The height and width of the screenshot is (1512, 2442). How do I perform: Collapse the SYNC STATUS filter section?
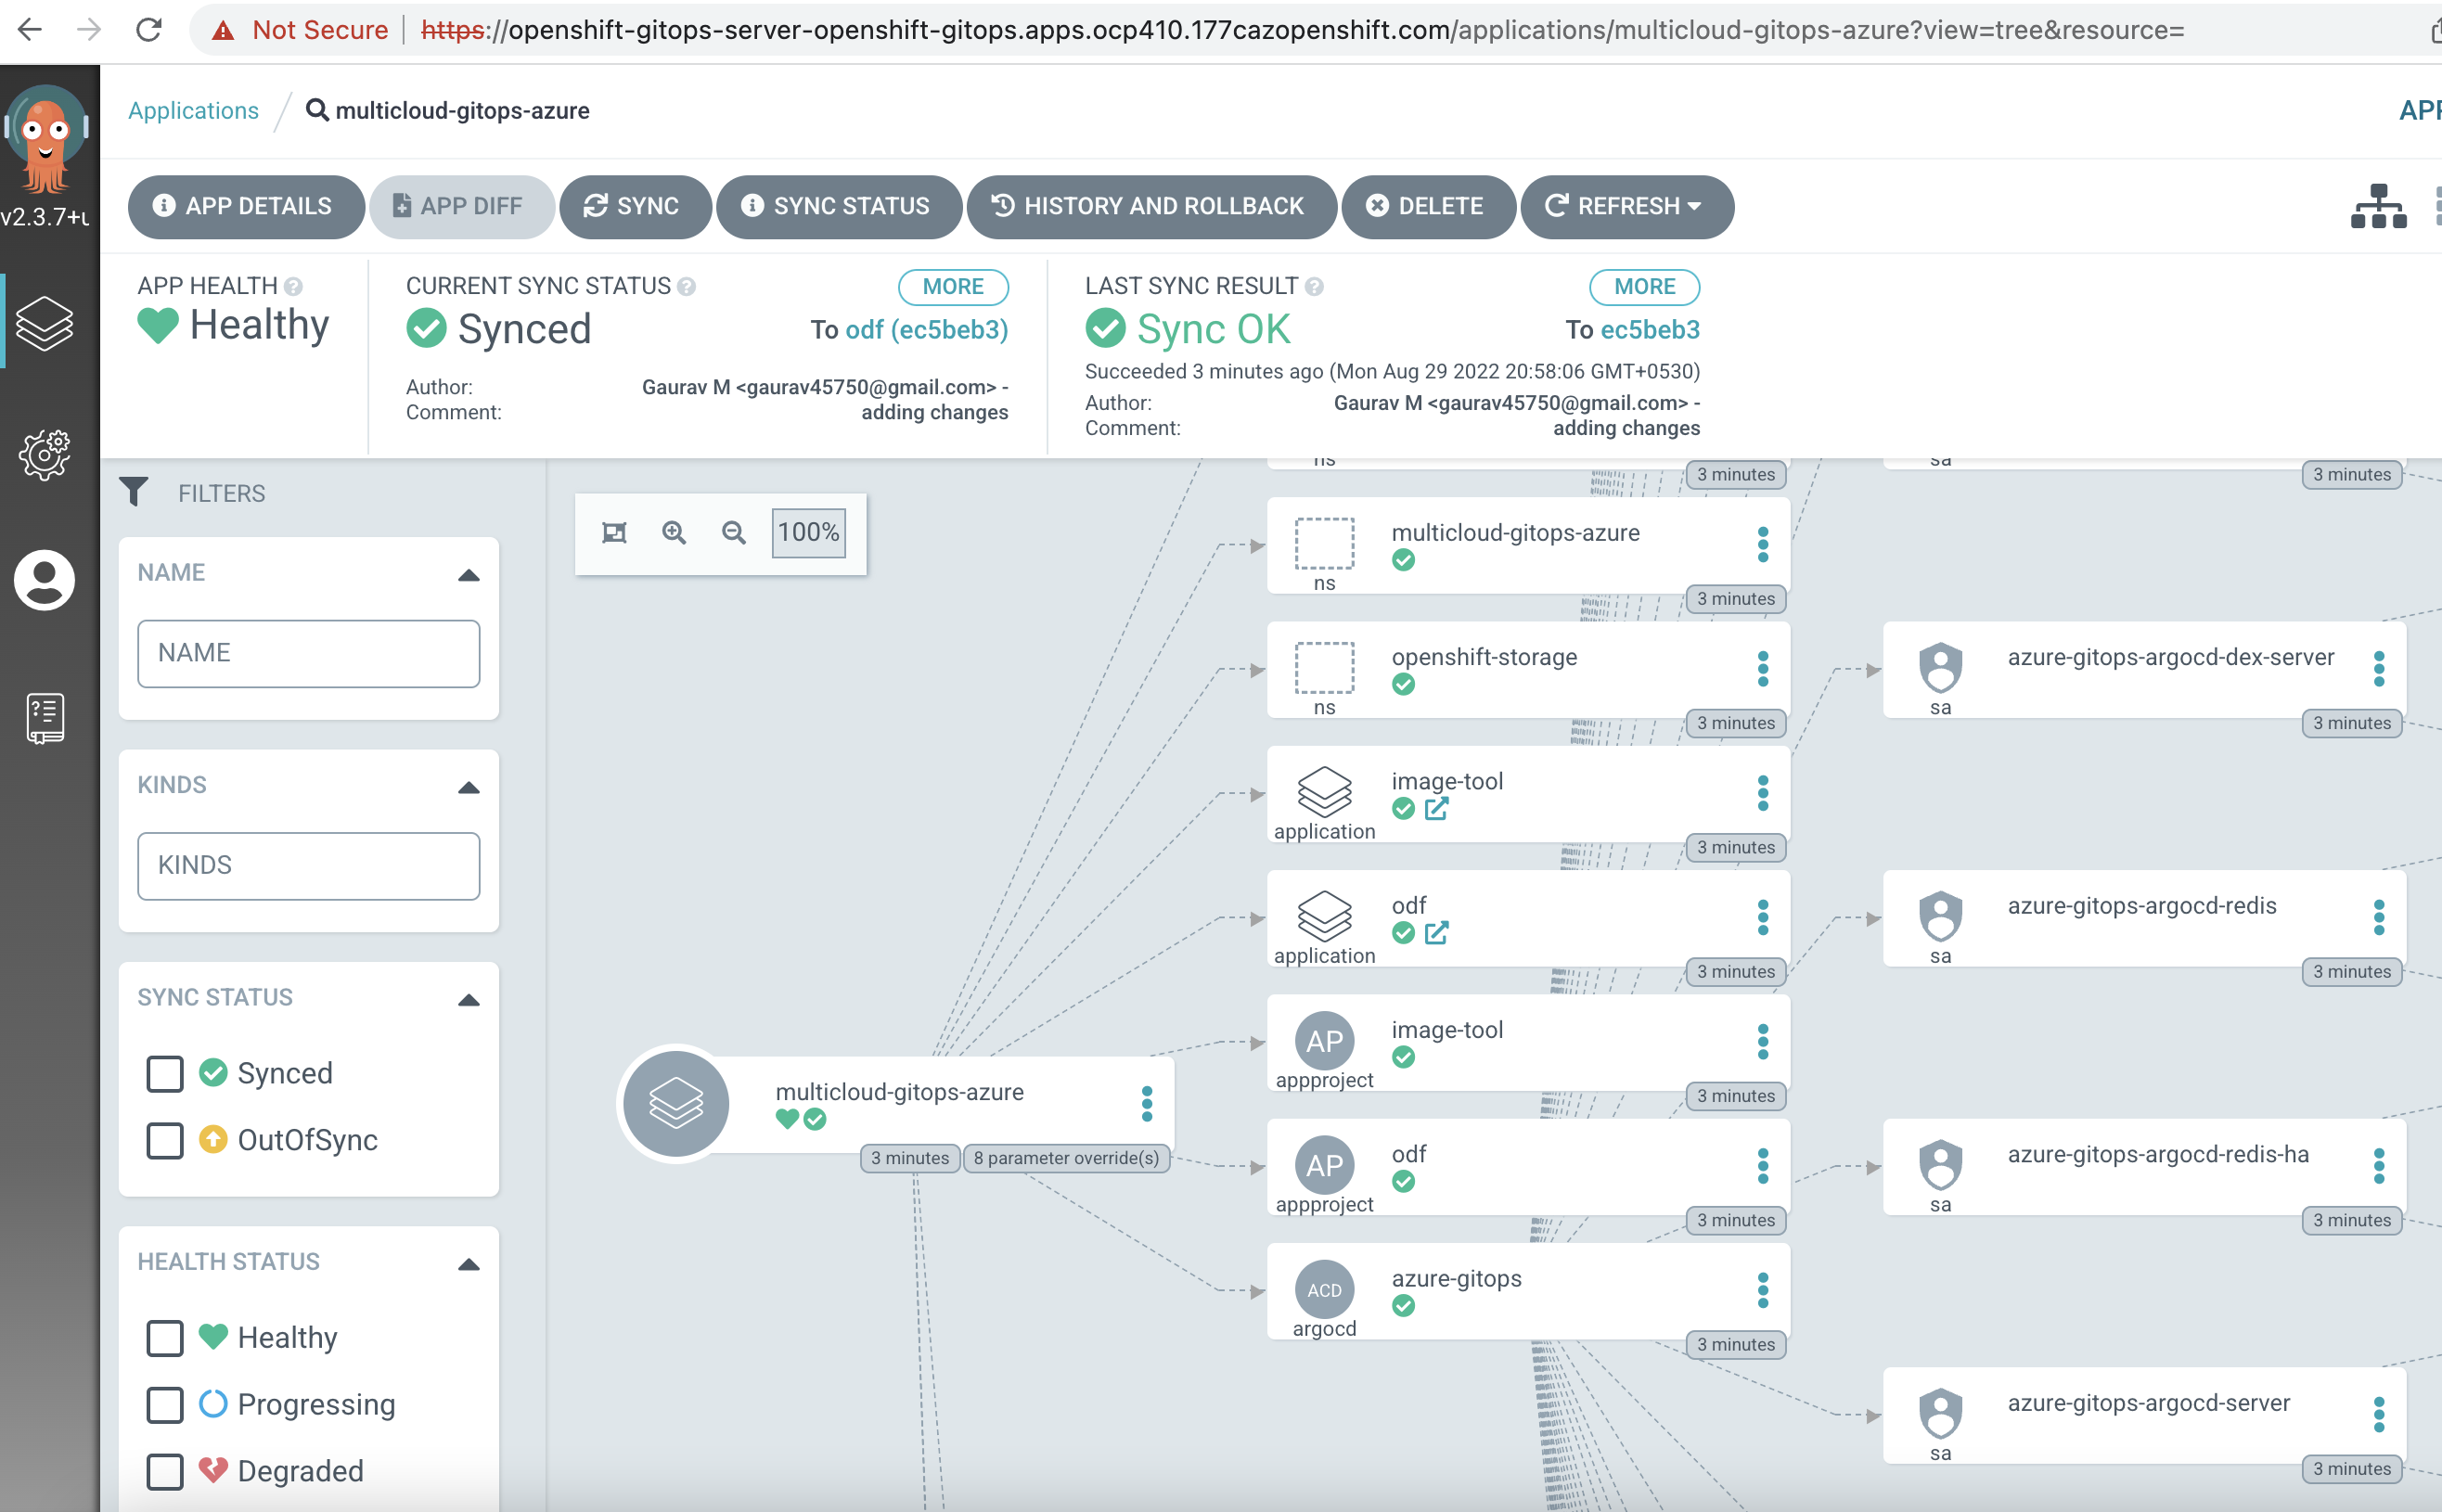tap(468, 1000)
